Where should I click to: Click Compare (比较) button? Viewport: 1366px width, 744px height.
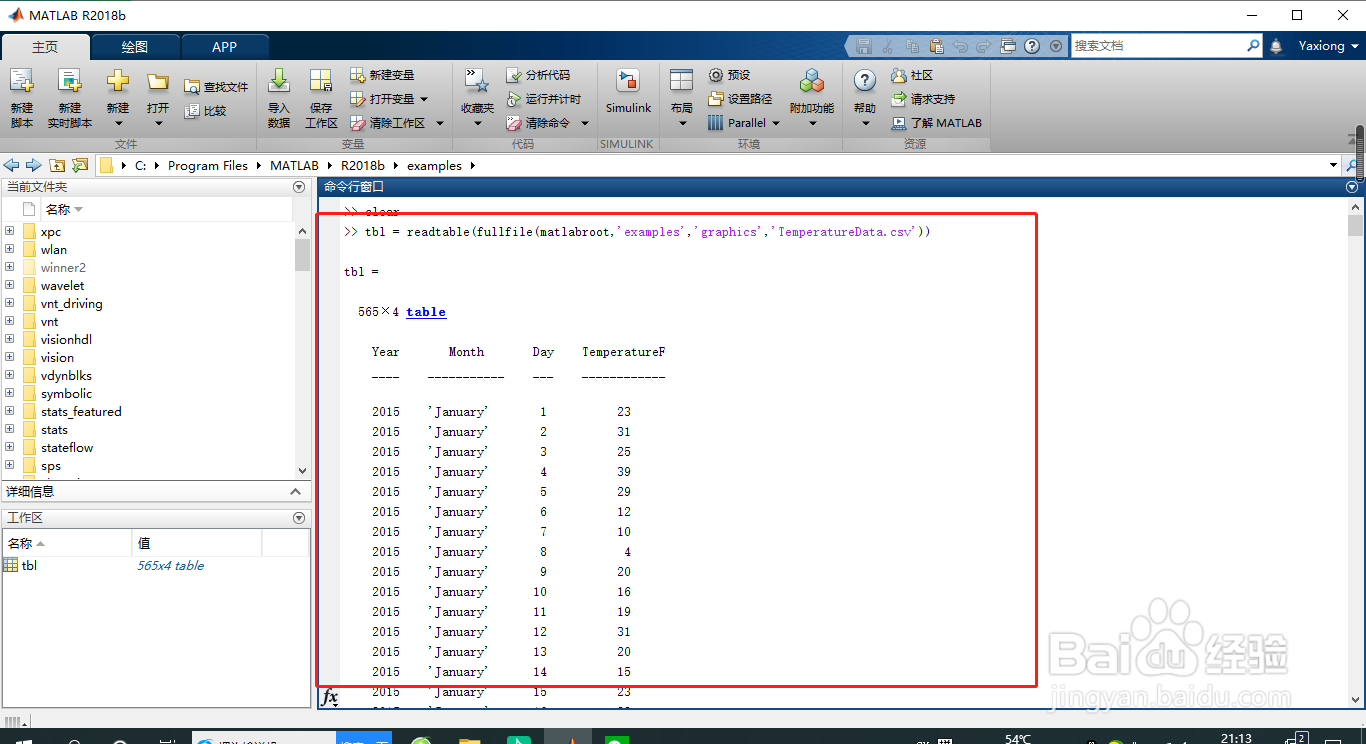206,111
